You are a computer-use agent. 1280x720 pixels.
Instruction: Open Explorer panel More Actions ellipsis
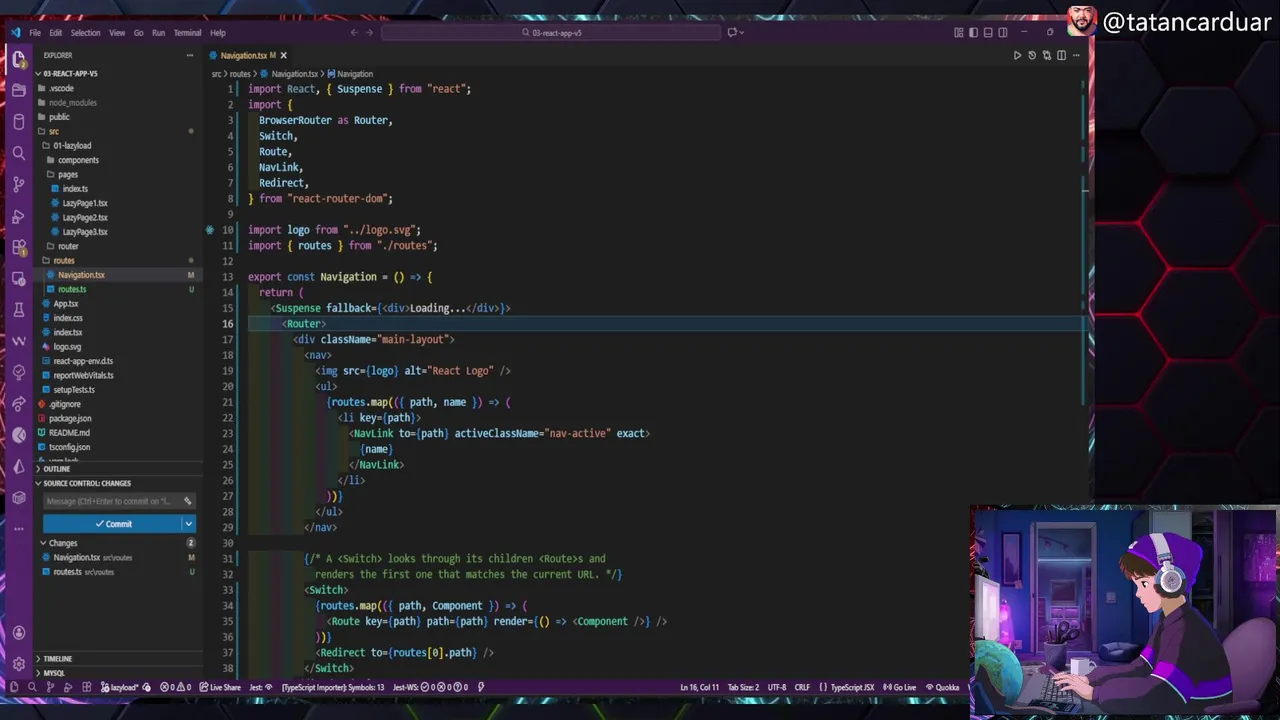pyautogui.click(x=189, y=55)
